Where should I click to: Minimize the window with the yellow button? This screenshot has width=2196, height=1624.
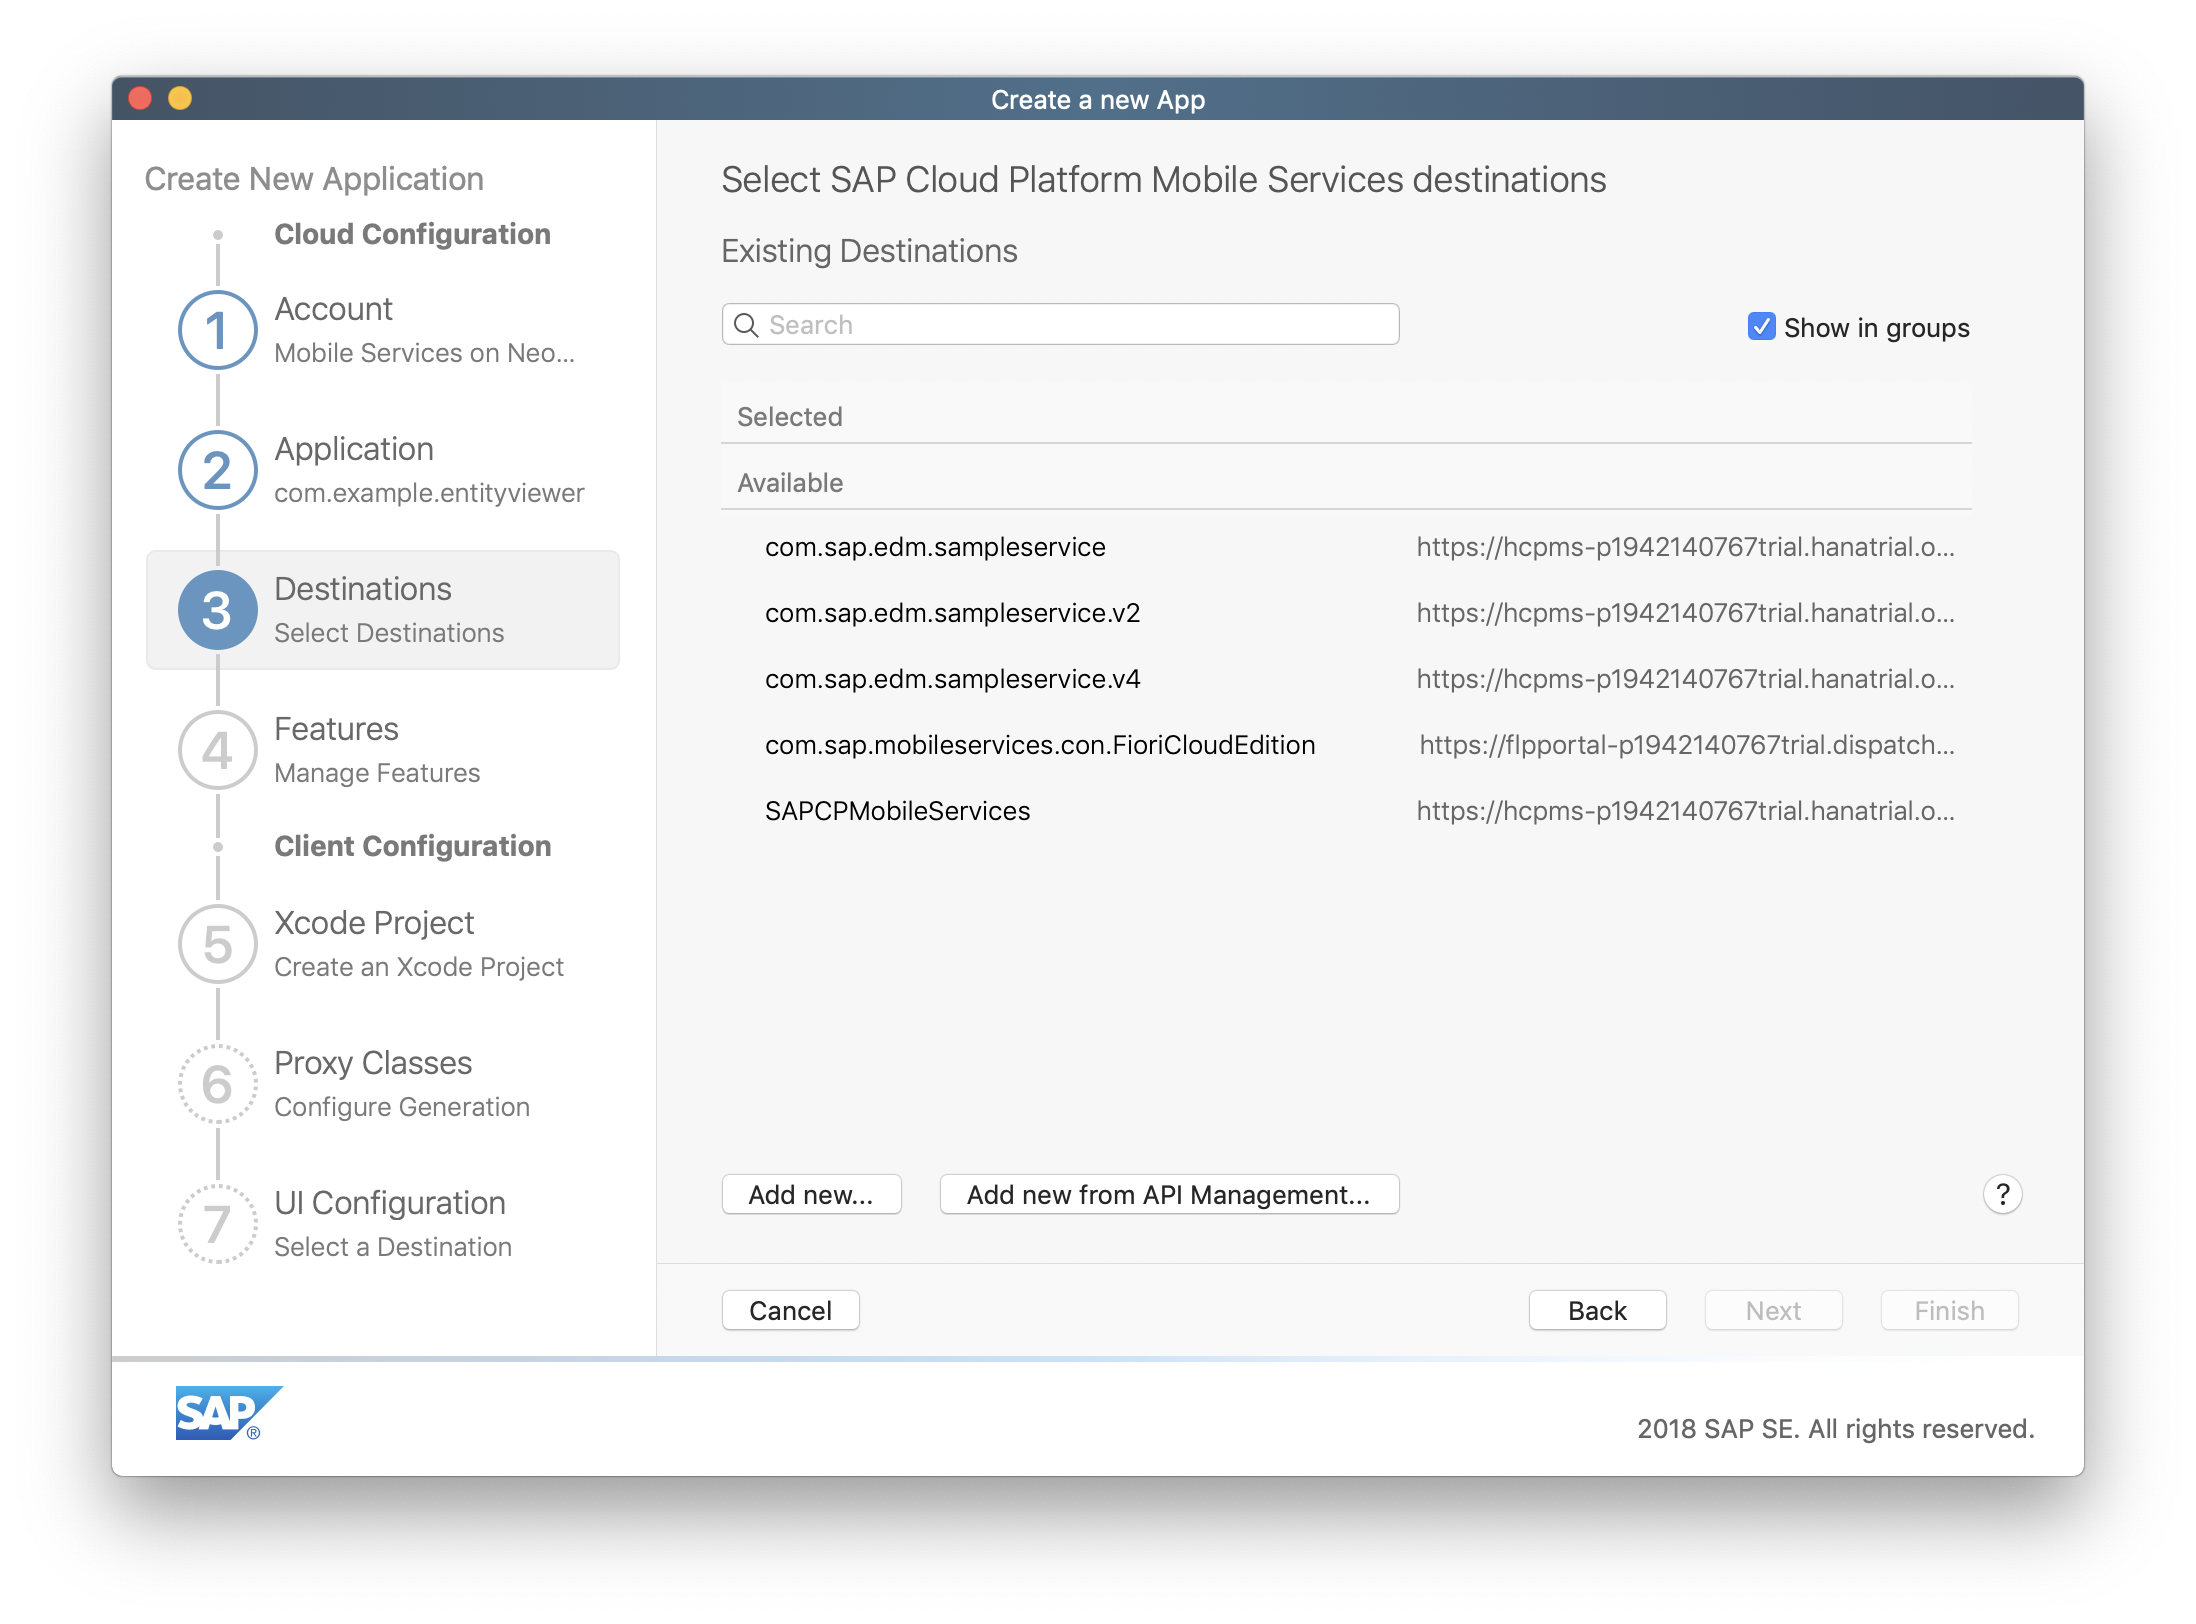pos(180,98)
